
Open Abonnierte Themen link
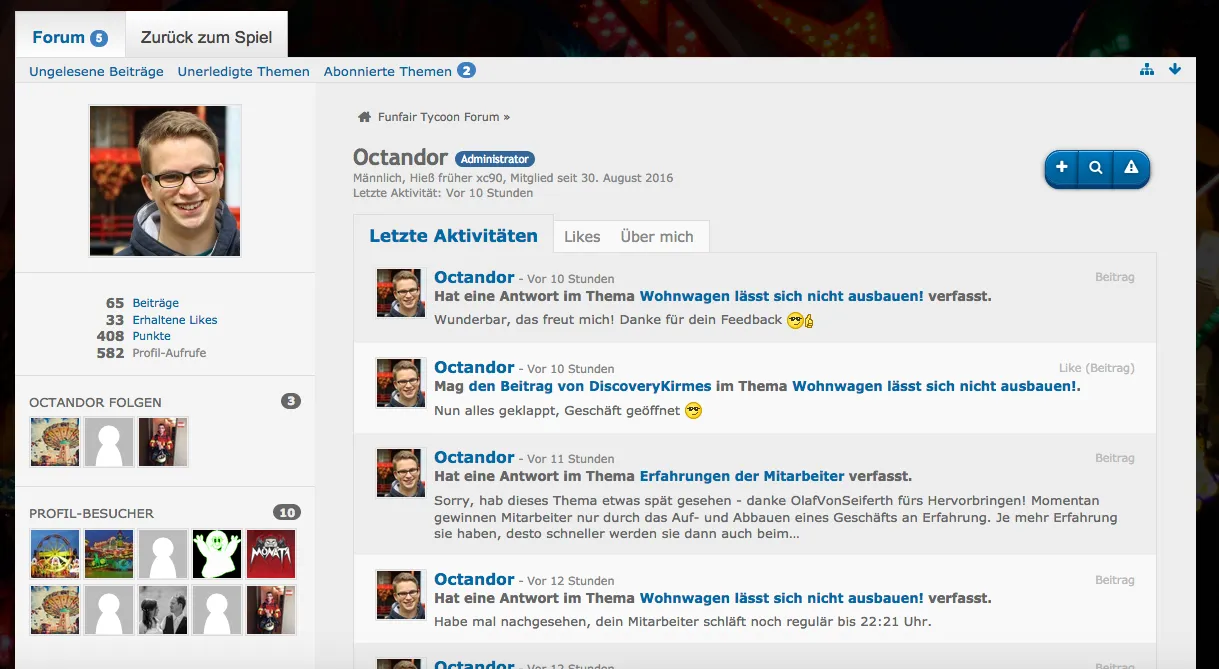(388, 71)
